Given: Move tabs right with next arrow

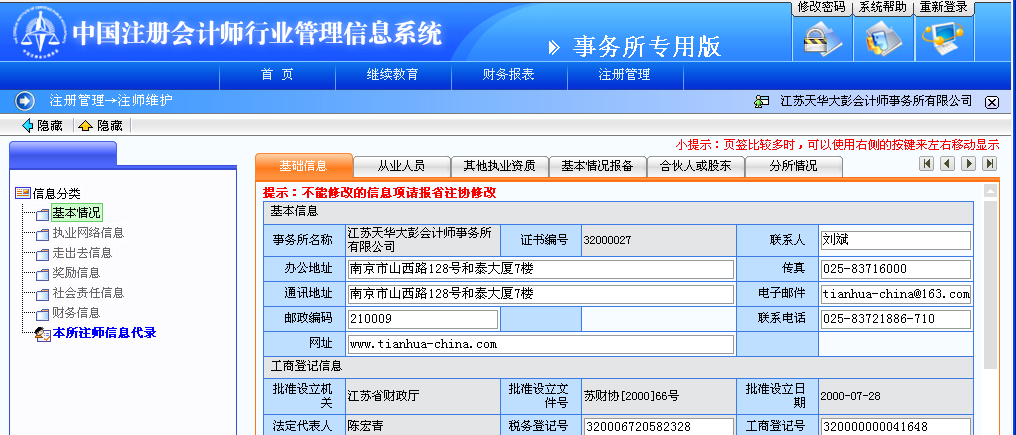Looking at the screenshot, I should point(968,163).
